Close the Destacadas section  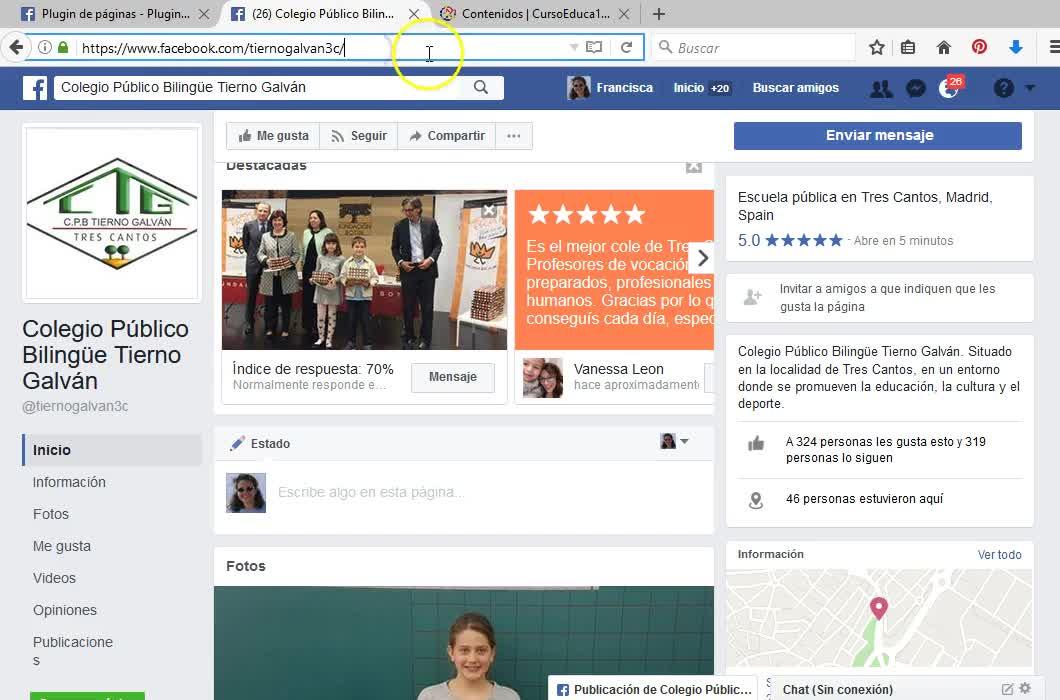tap(694, 166)
